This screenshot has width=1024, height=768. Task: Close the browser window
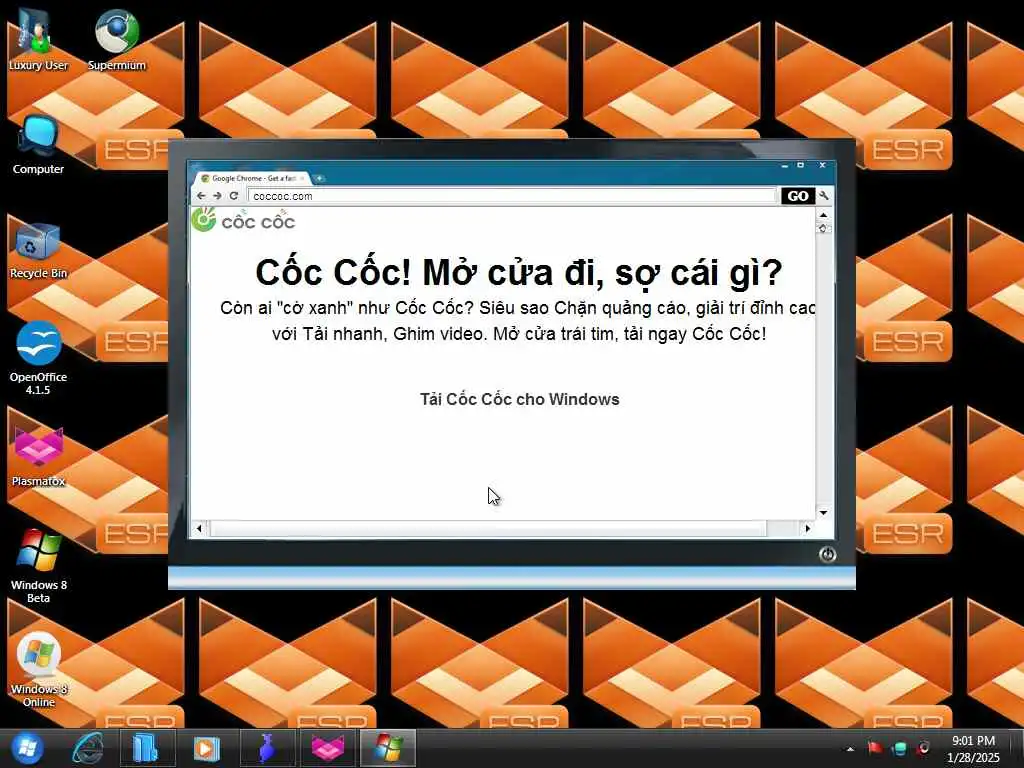tap(822, 165)
